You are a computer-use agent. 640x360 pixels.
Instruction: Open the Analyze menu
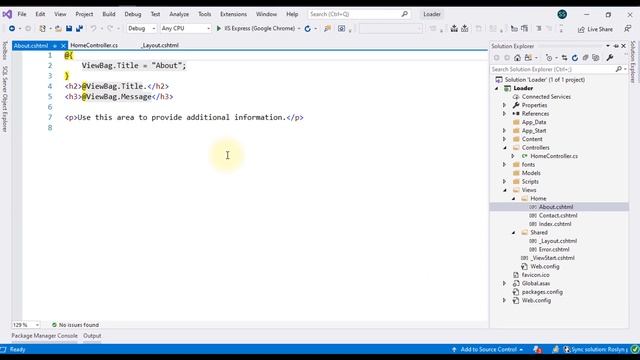179,14
